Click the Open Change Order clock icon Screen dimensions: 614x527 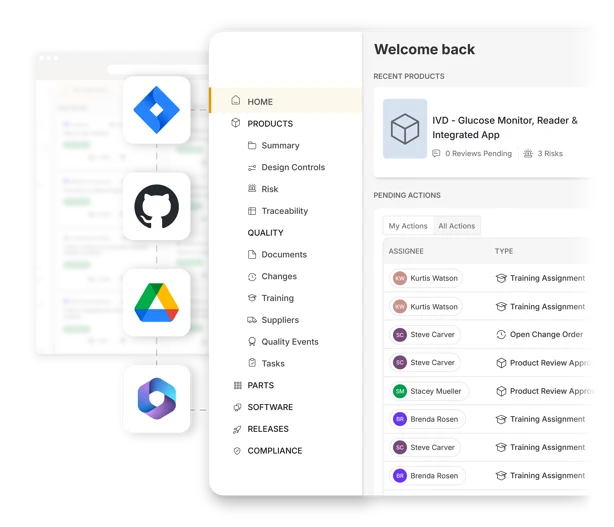501,334
